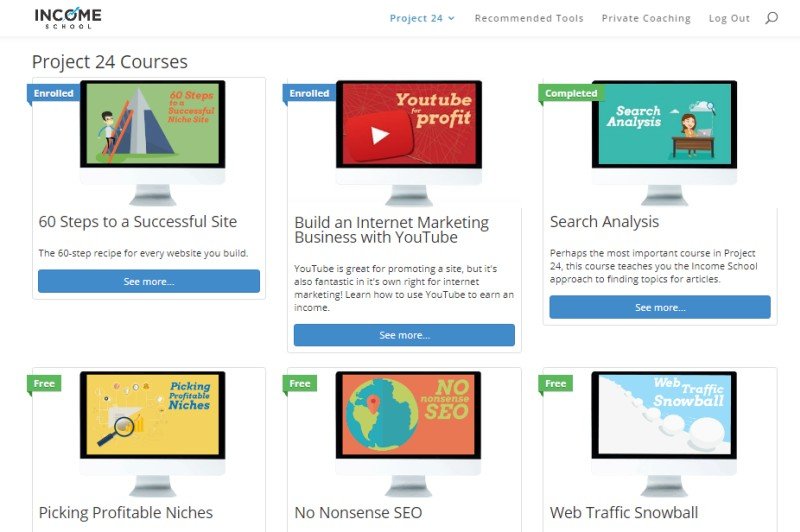Click the Web Traffic Snowball course title
This screenshot has height=532, width=800.
(623, 513)
